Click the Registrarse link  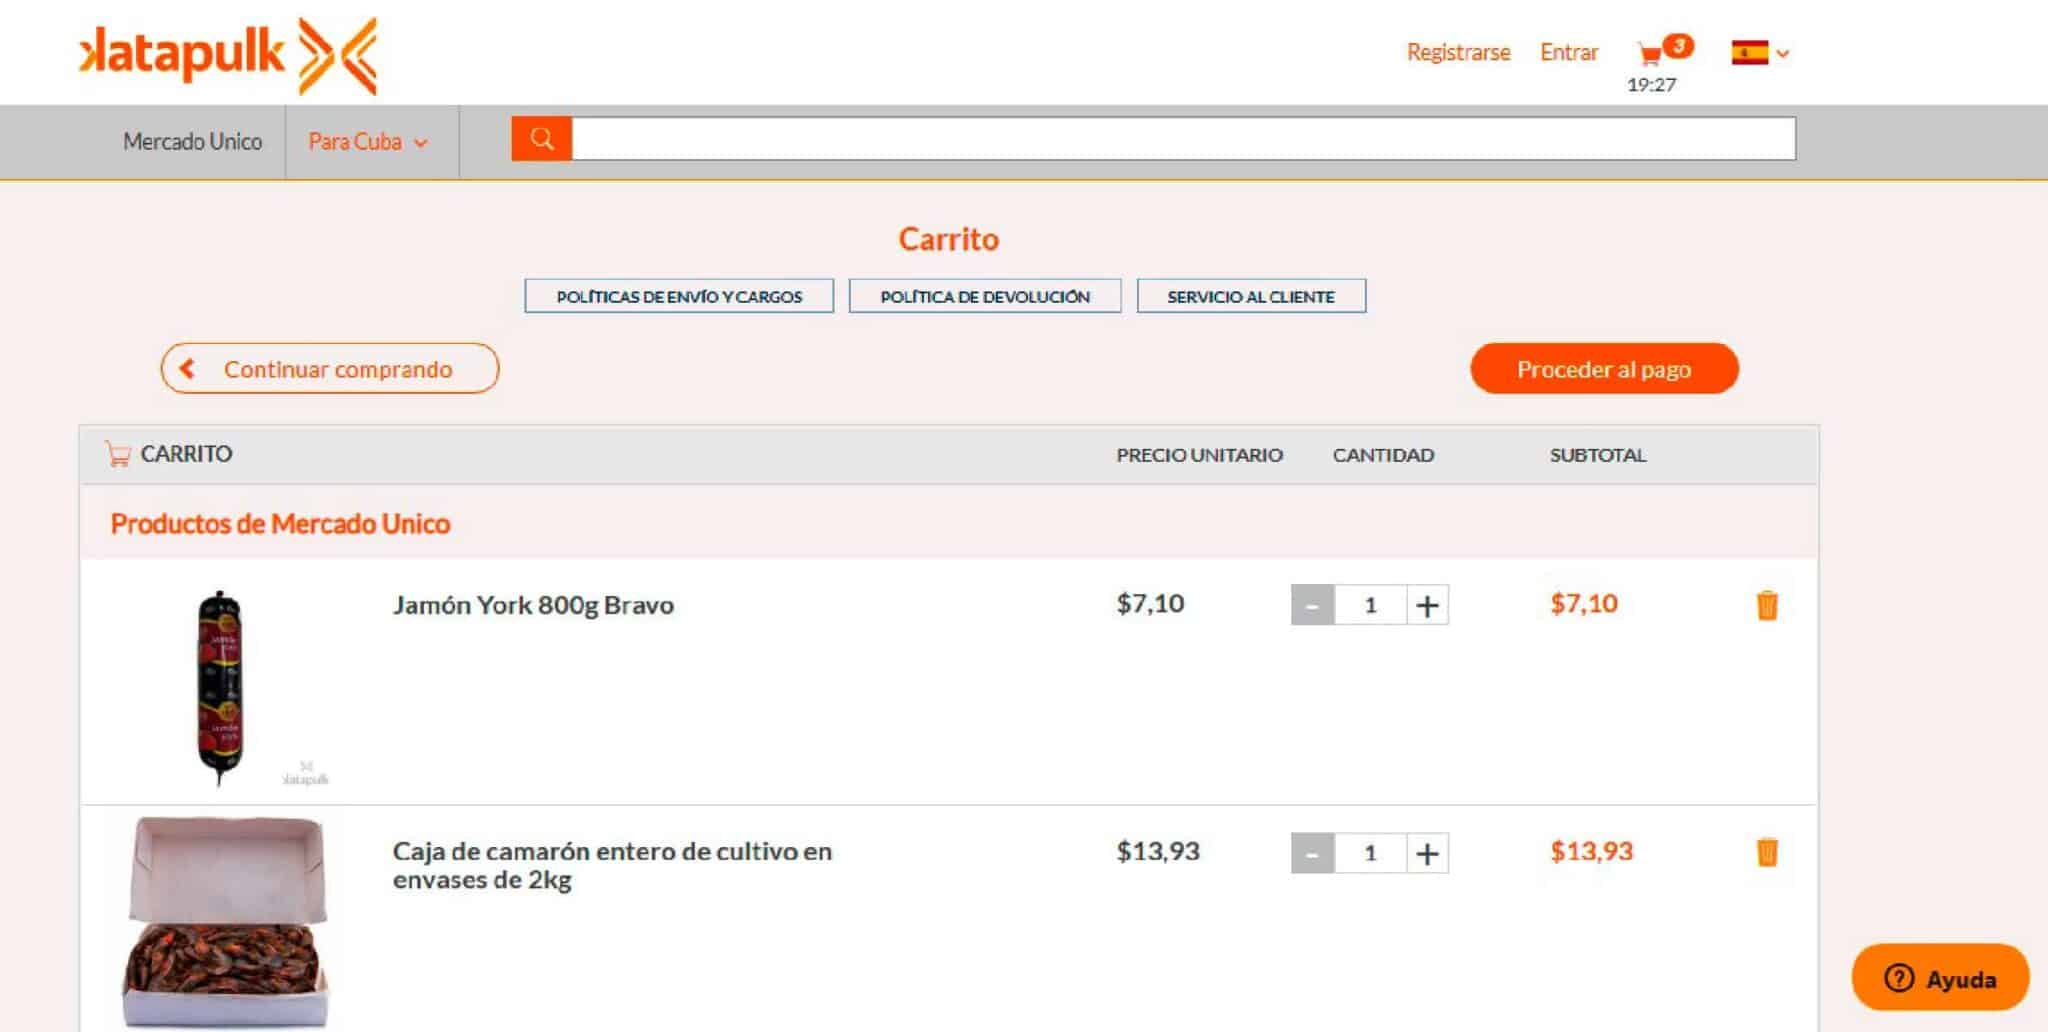[1458, 53]
